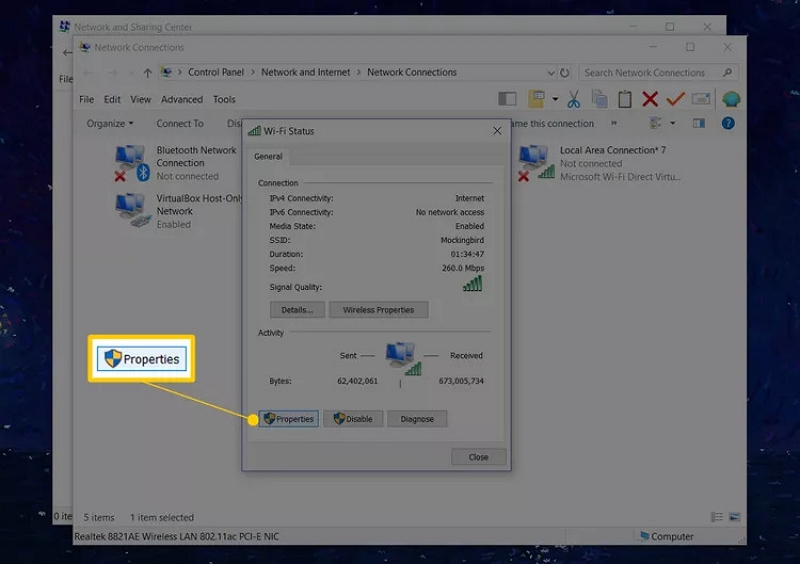Viewport: 800px width, 564px height.
Task: Expand the toolbar overflow chevron
Action: (x=614, y=124)
